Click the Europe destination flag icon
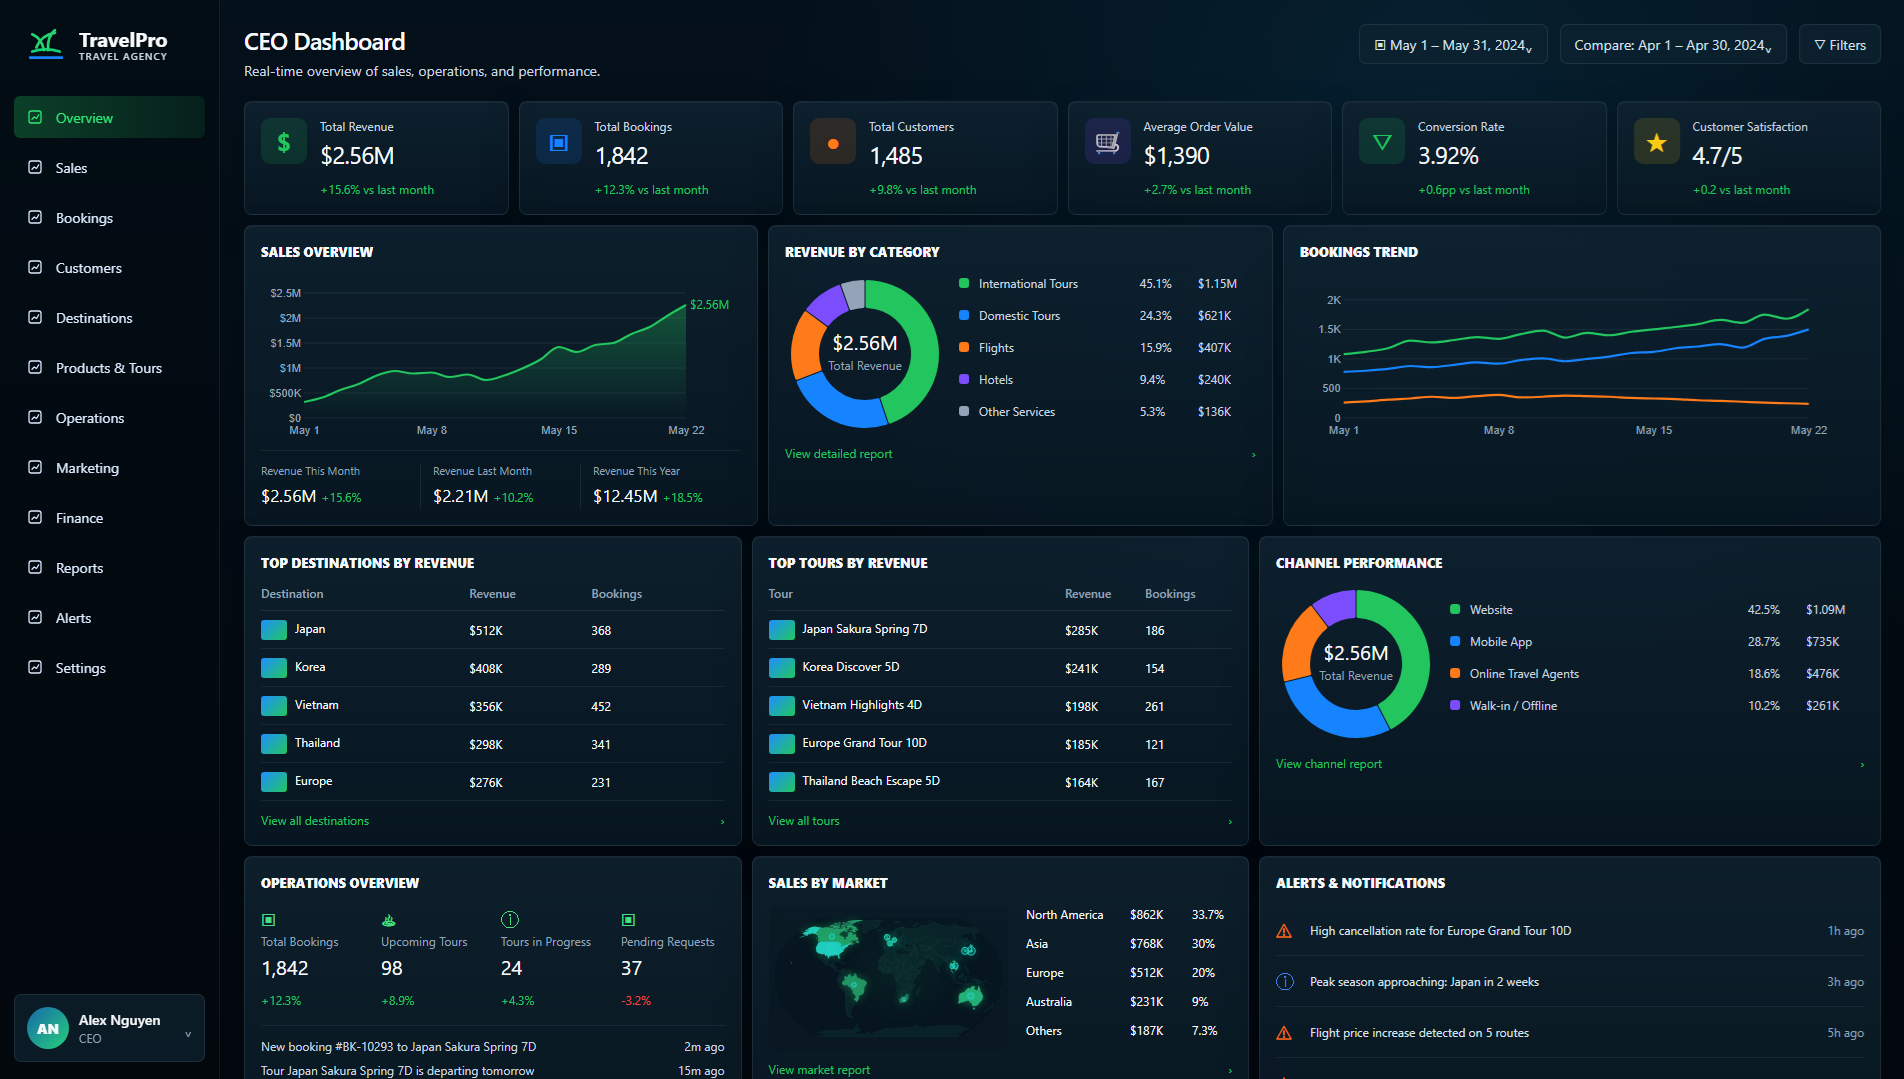Image resolution: width=1904 pixels, height=1079 pixels. [x=274, y=782]
